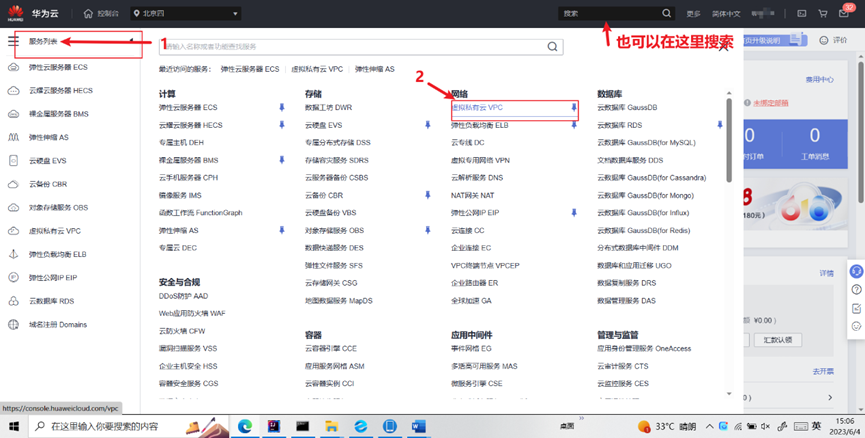Toggle the pin next to 裸金属服务器 BMS under 计算
The width and height of the screenshot is (865, 438).
pyautogui.click(x=282, y=160)
